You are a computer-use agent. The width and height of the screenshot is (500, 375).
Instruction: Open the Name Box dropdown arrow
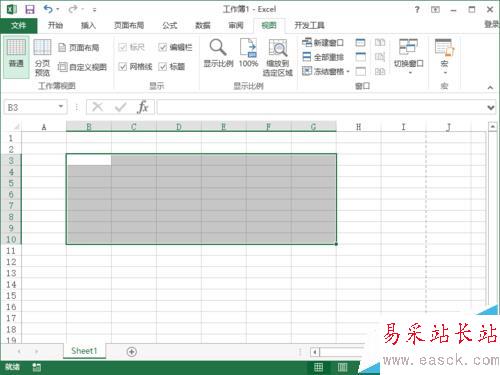click(x=61, y=107)
